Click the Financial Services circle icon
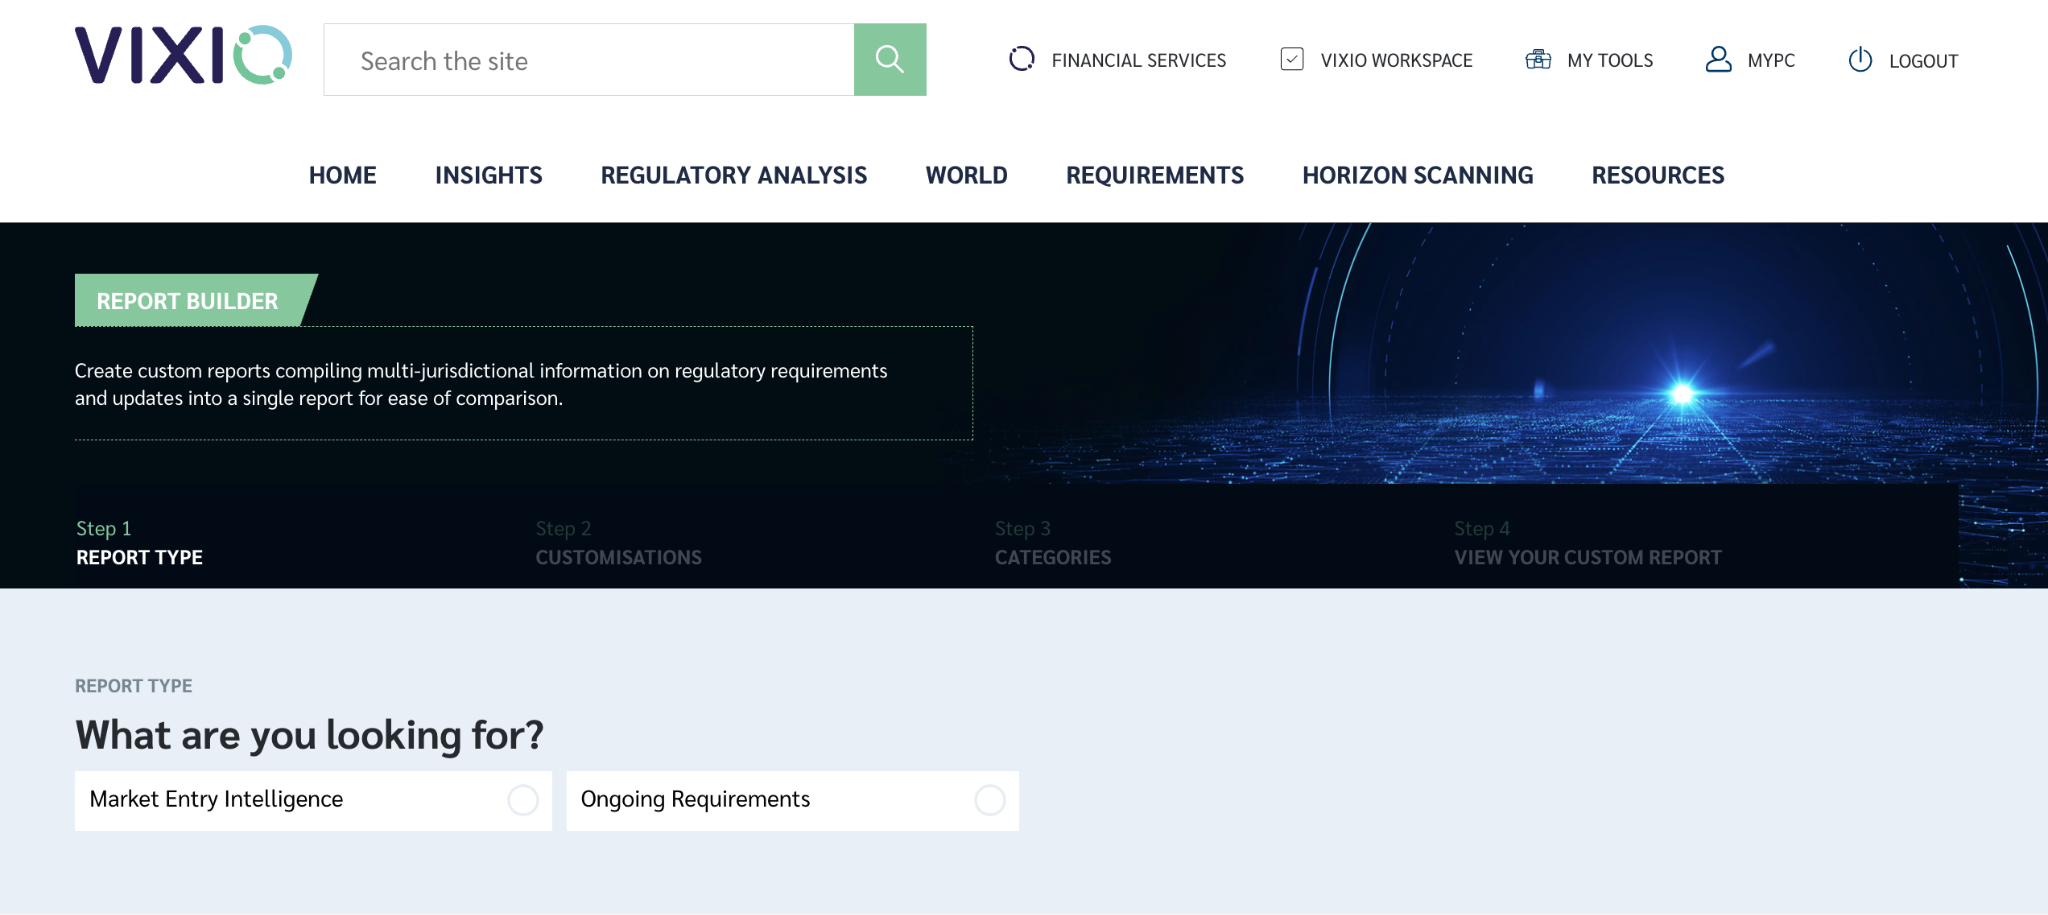Screen dimensions: 2048x915 click(x=1022, y=59)
